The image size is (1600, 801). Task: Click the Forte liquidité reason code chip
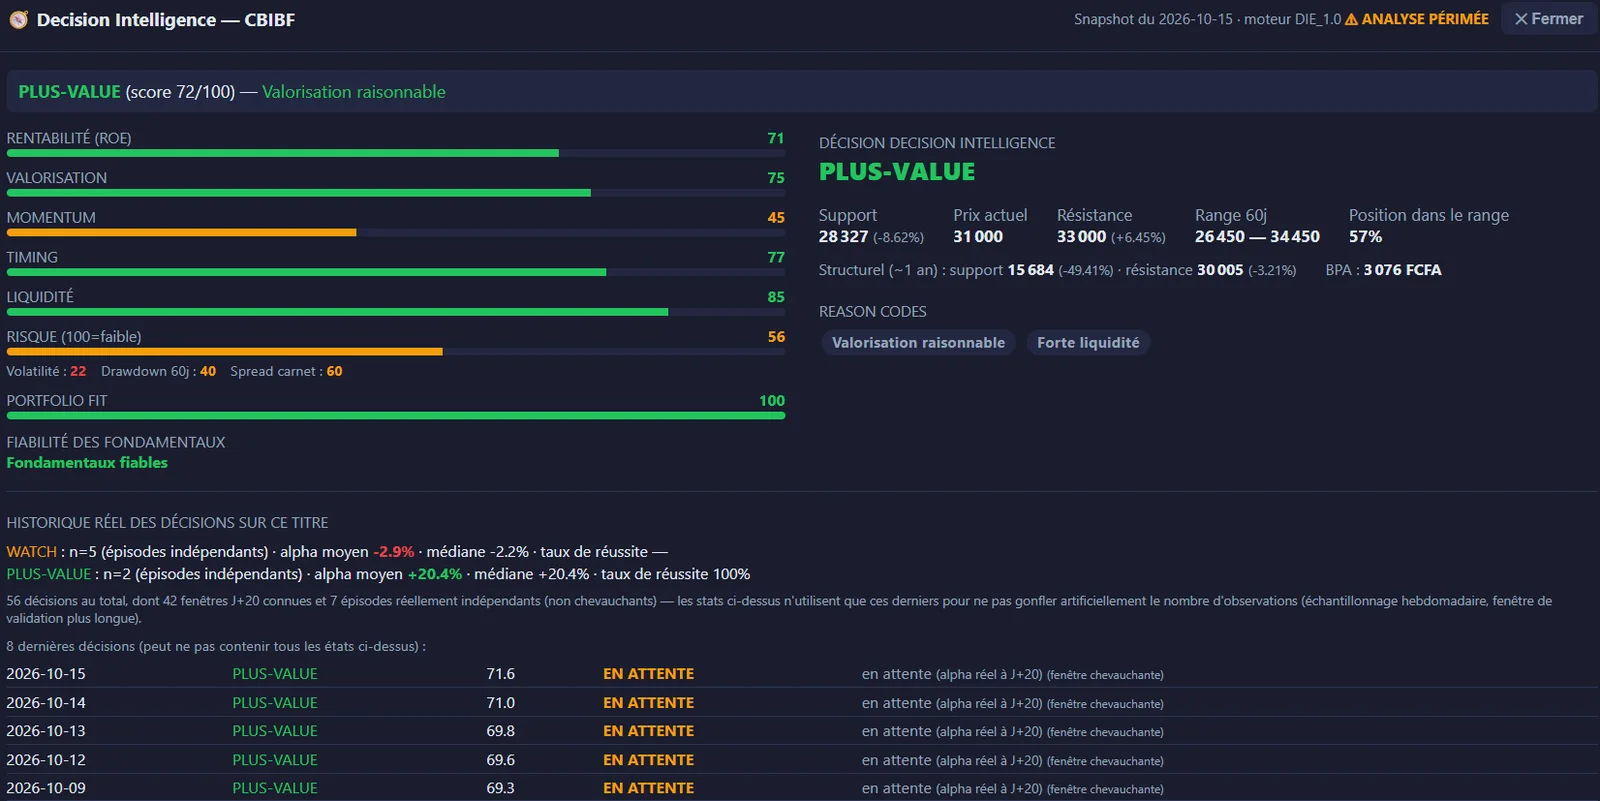[x=1088, y=343]
